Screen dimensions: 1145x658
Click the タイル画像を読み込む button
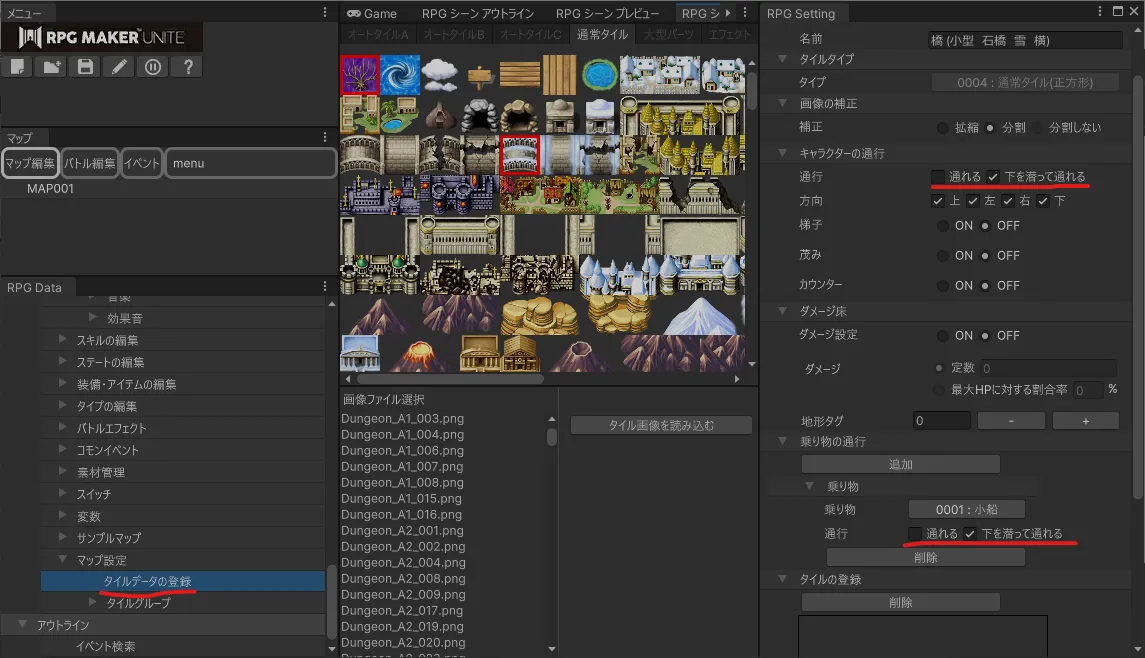pyautogui.click(x=661, y=425)
